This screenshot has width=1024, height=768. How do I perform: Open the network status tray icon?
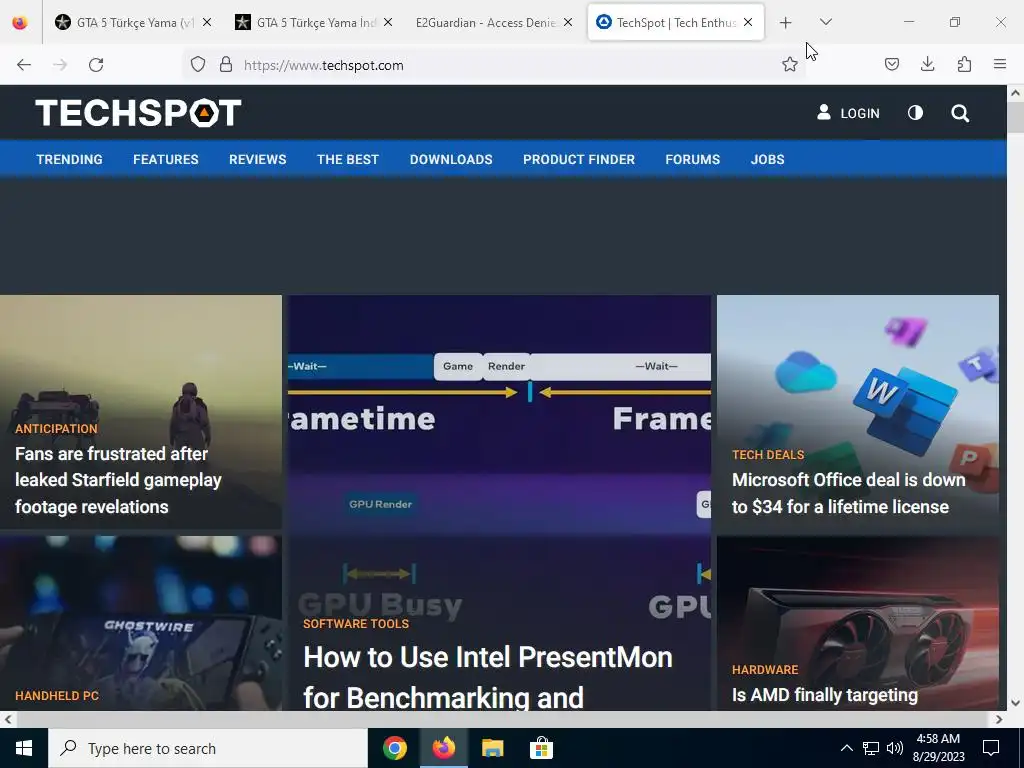tap(871, 748)
